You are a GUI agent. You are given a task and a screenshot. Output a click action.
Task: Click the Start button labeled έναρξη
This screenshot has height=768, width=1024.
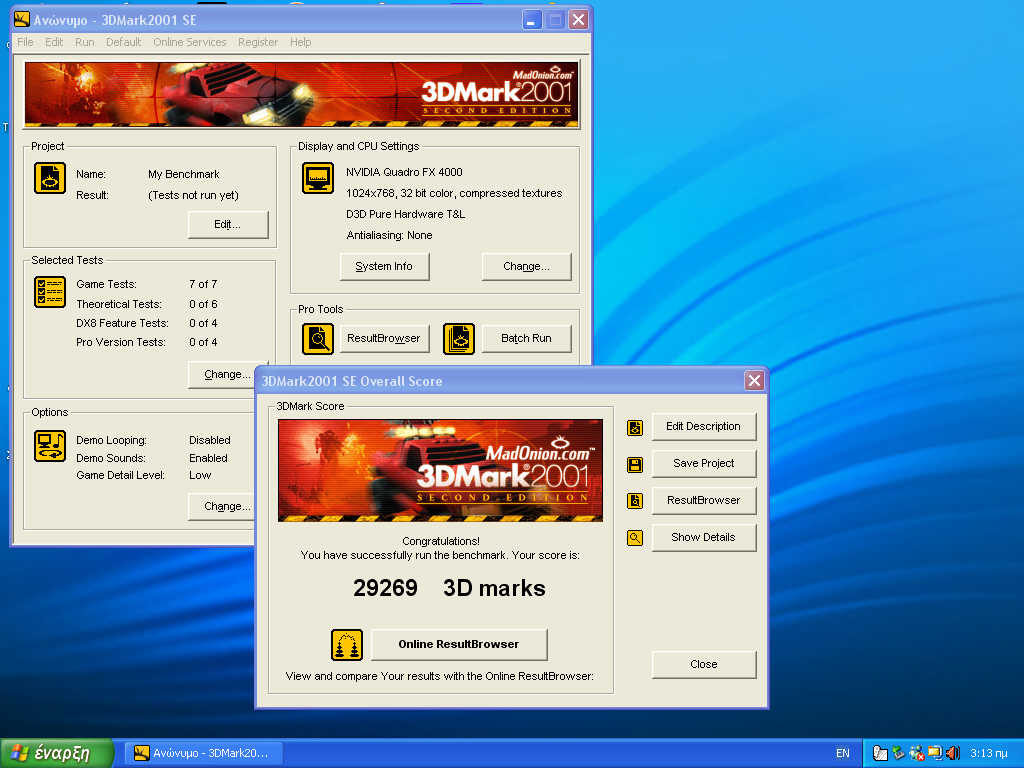[57, 753]
